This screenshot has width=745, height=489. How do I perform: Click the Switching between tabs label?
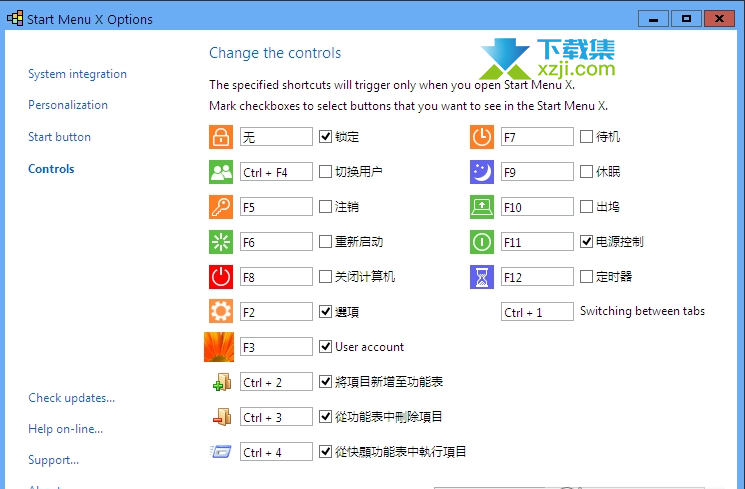pos(642,311)
